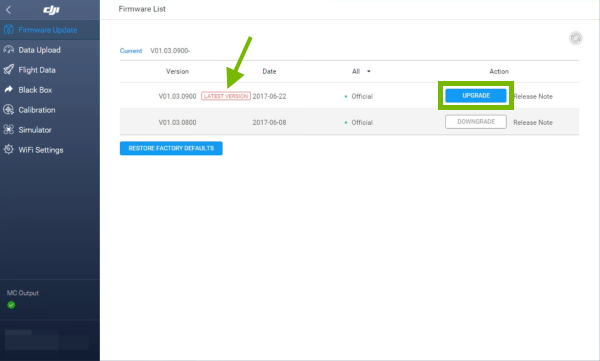600x361 pixels.
Task: Click the Current version label
Action: [x=131, y=51]
